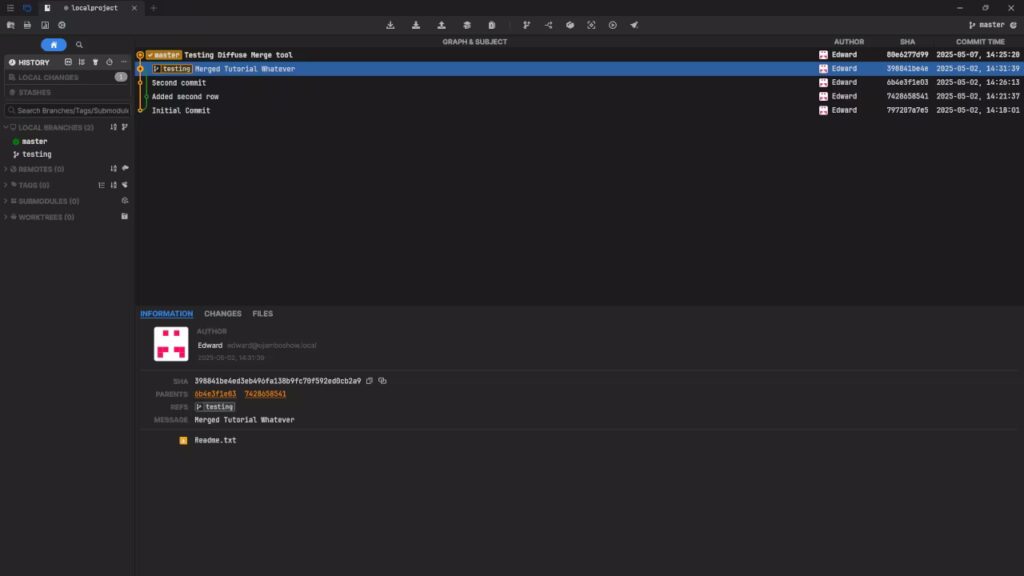Viewport: 1024px width, 576px height.
Task: Create a new branch with the branch toolbar icon
Action: click(525, 24)
